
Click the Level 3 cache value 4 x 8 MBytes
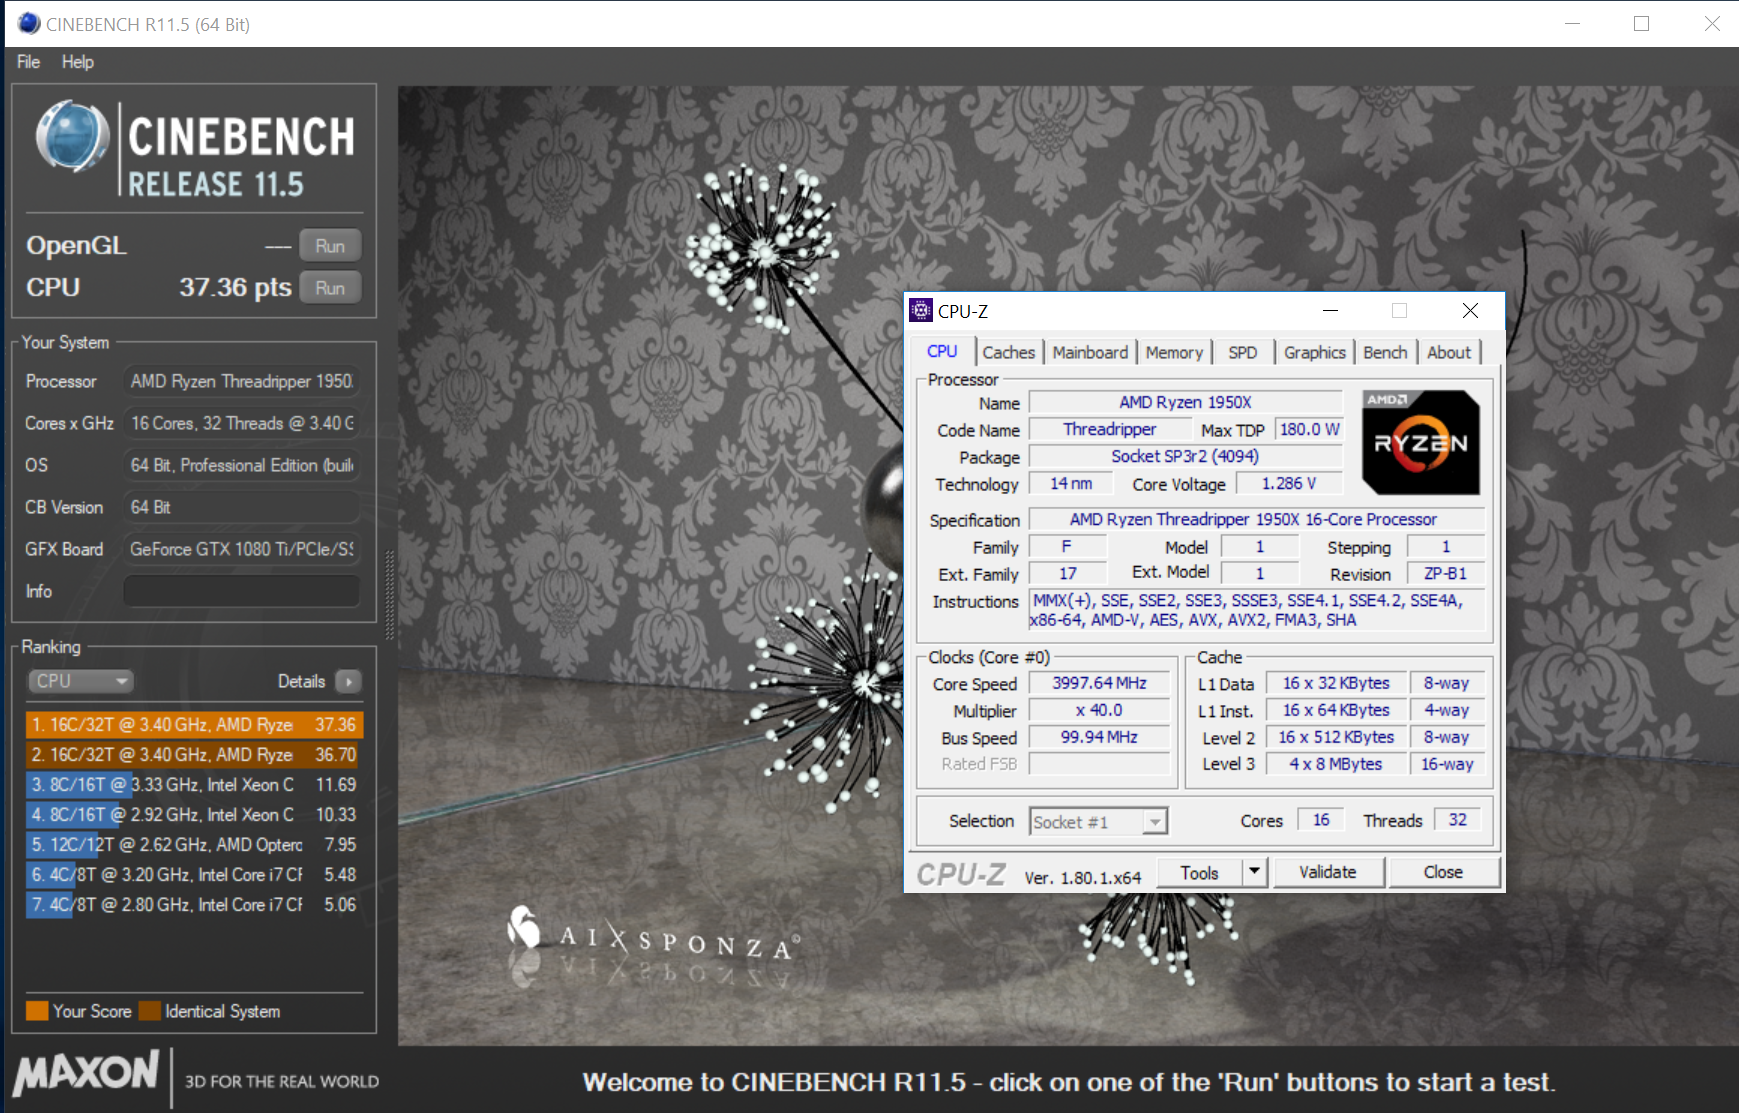click(1335, 764)
